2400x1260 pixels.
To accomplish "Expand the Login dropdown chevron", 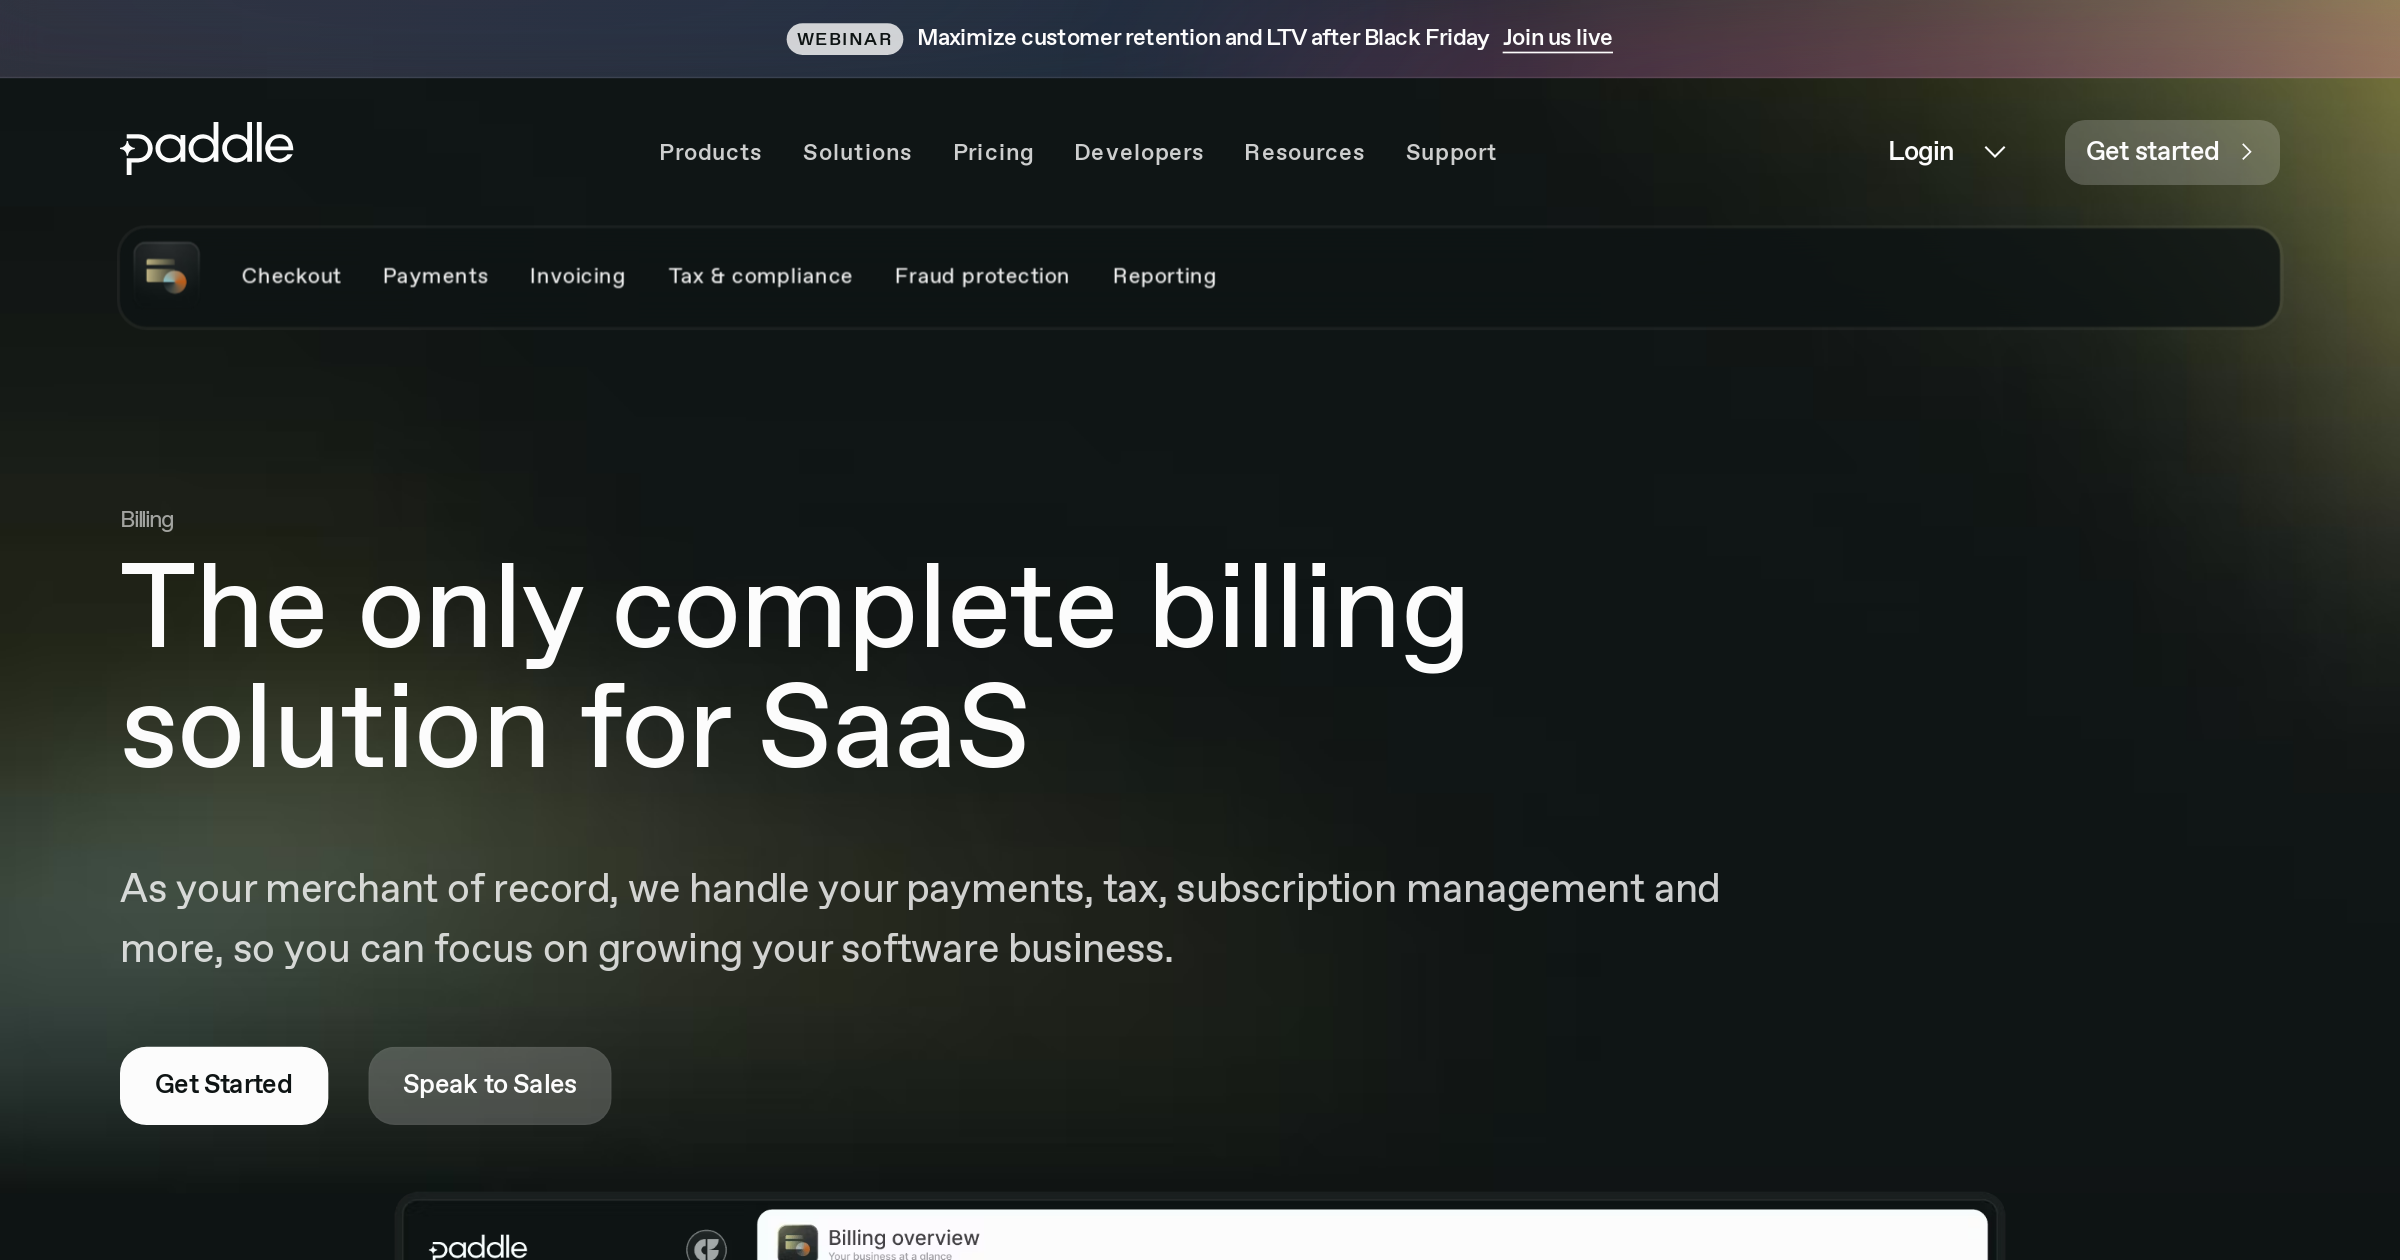I will tap(1995, 152).
